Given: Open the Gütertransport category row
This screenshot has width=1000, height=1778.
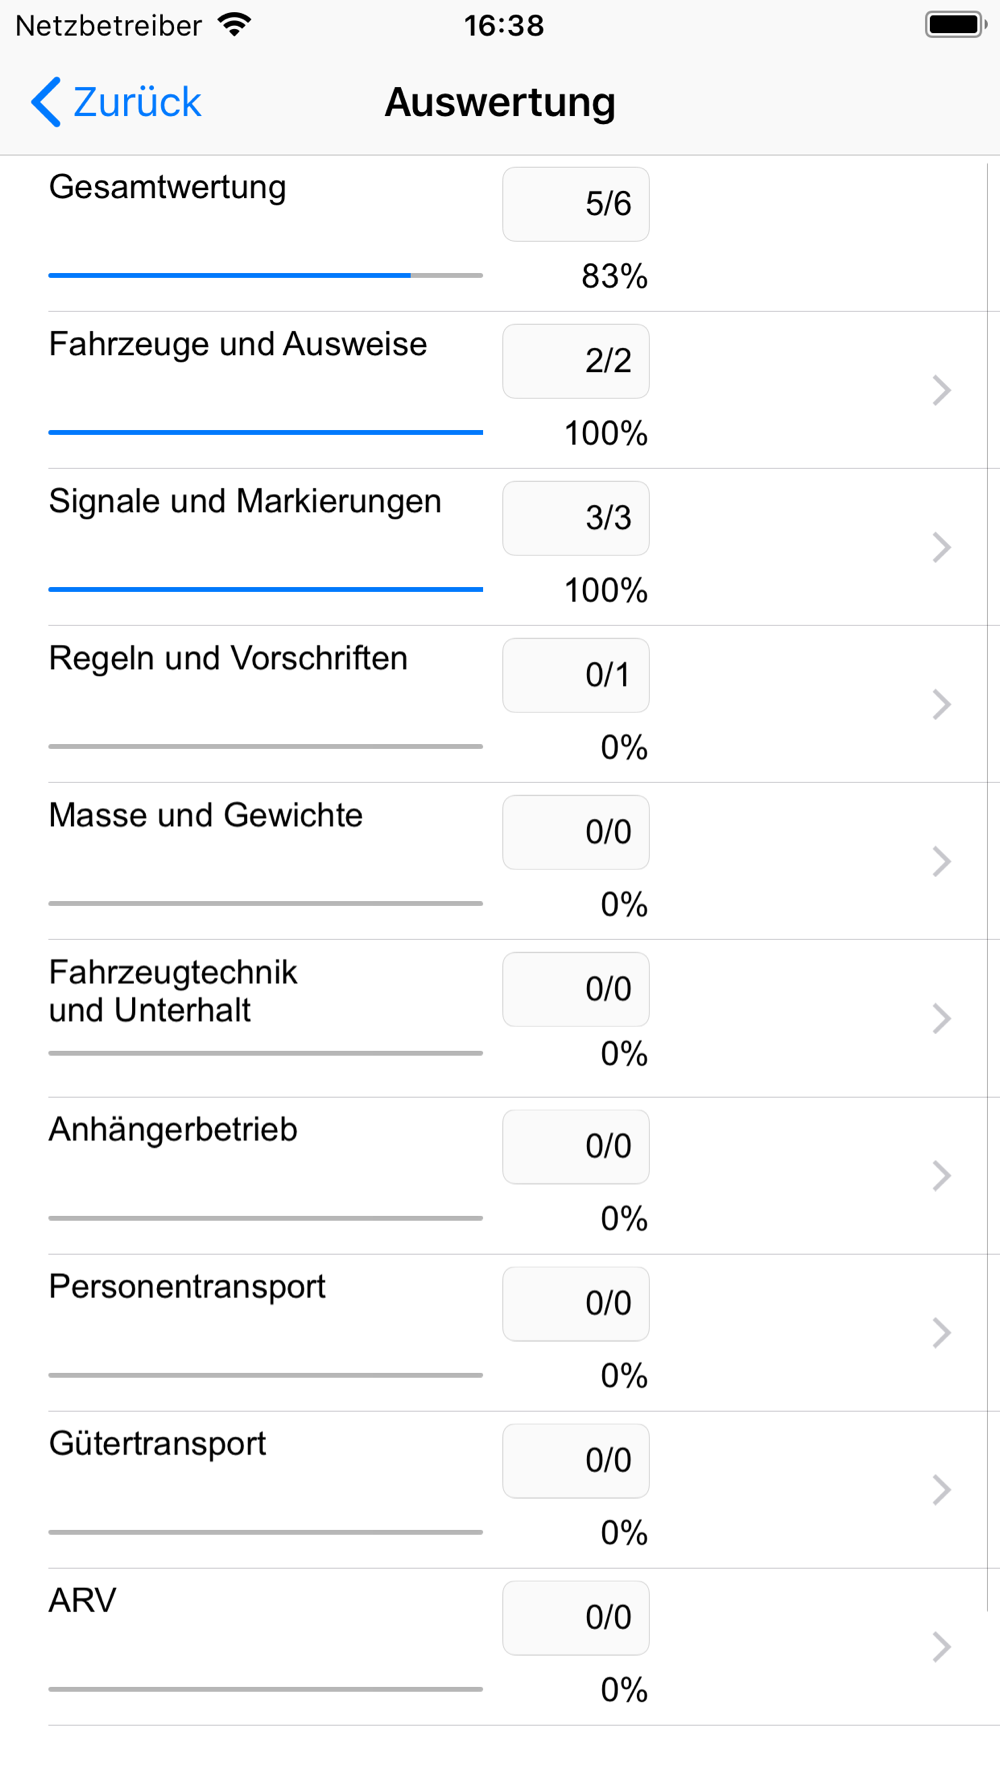Looking at the screenshot, I should [500, 1490].
